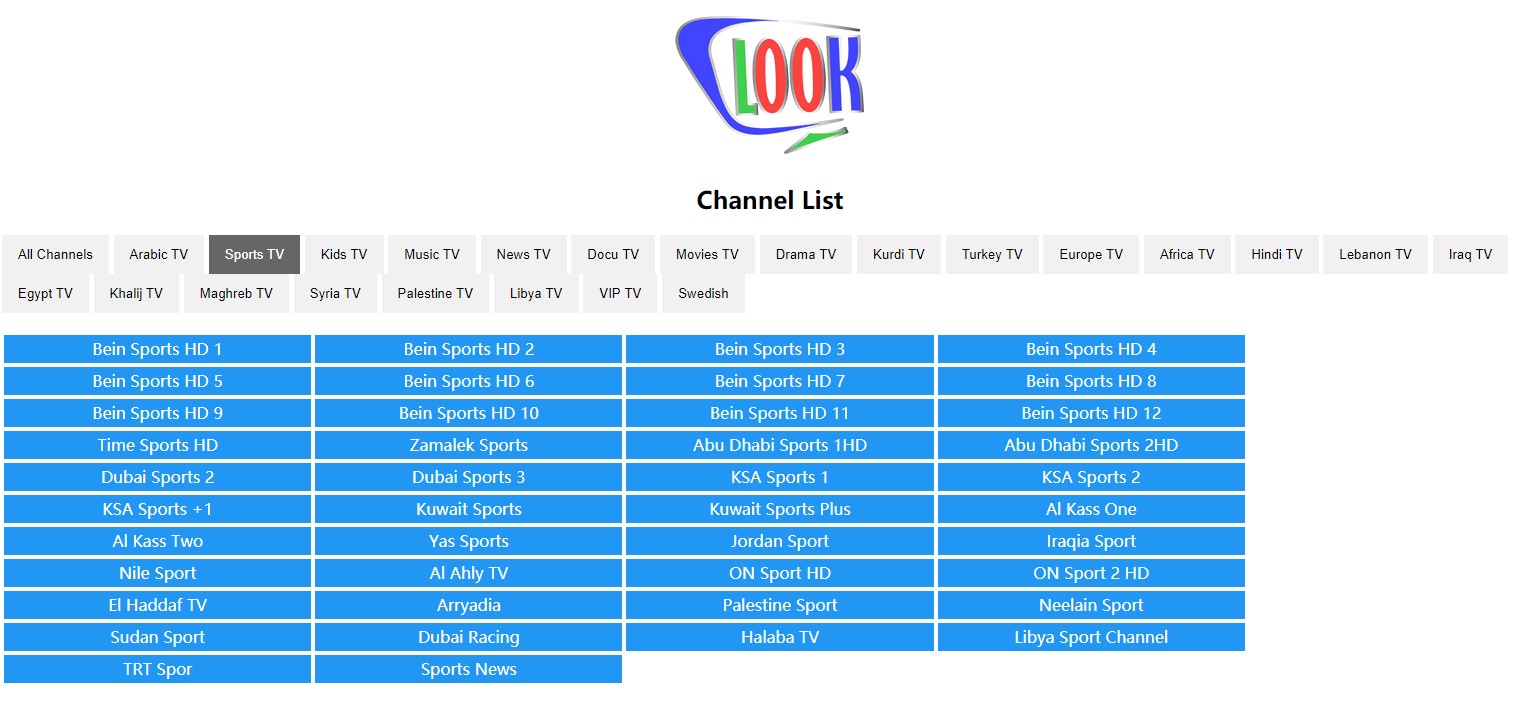Switch to Africa TV tab

coord(1187,254)
